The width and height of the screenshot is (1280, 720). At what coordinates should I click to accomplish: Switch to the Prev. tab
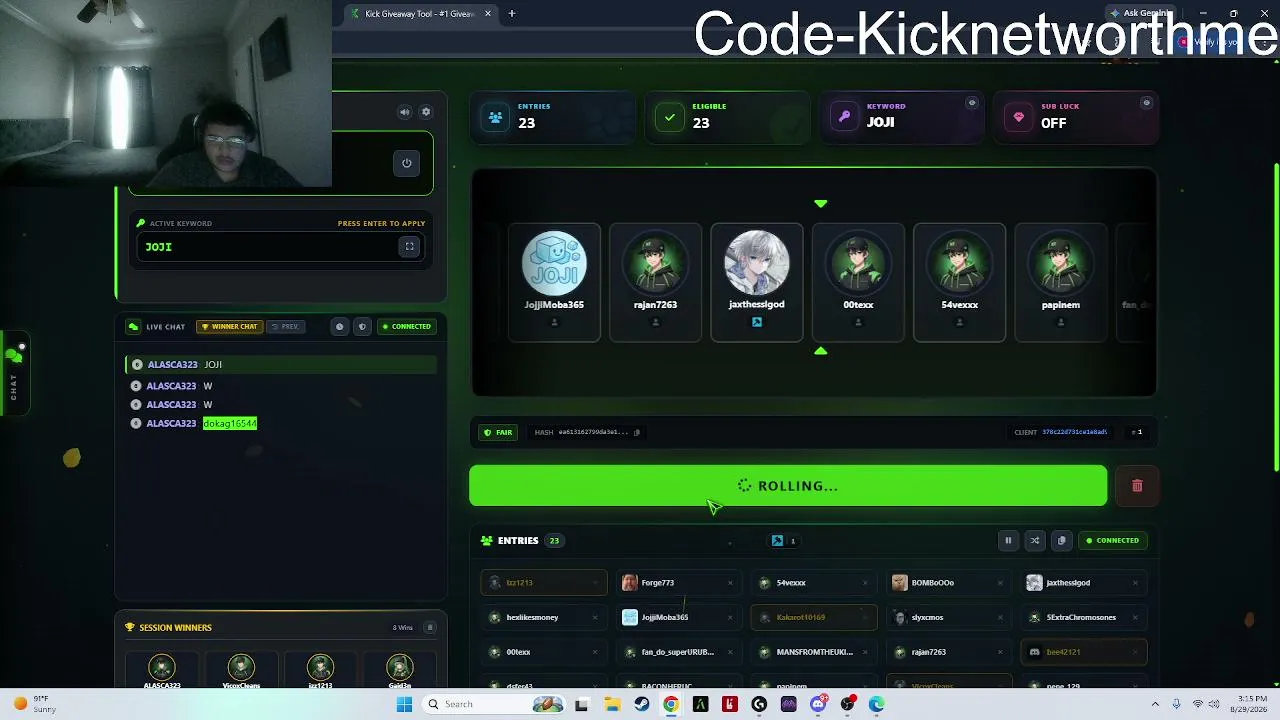pyautogui.click(x=285, y=326)
